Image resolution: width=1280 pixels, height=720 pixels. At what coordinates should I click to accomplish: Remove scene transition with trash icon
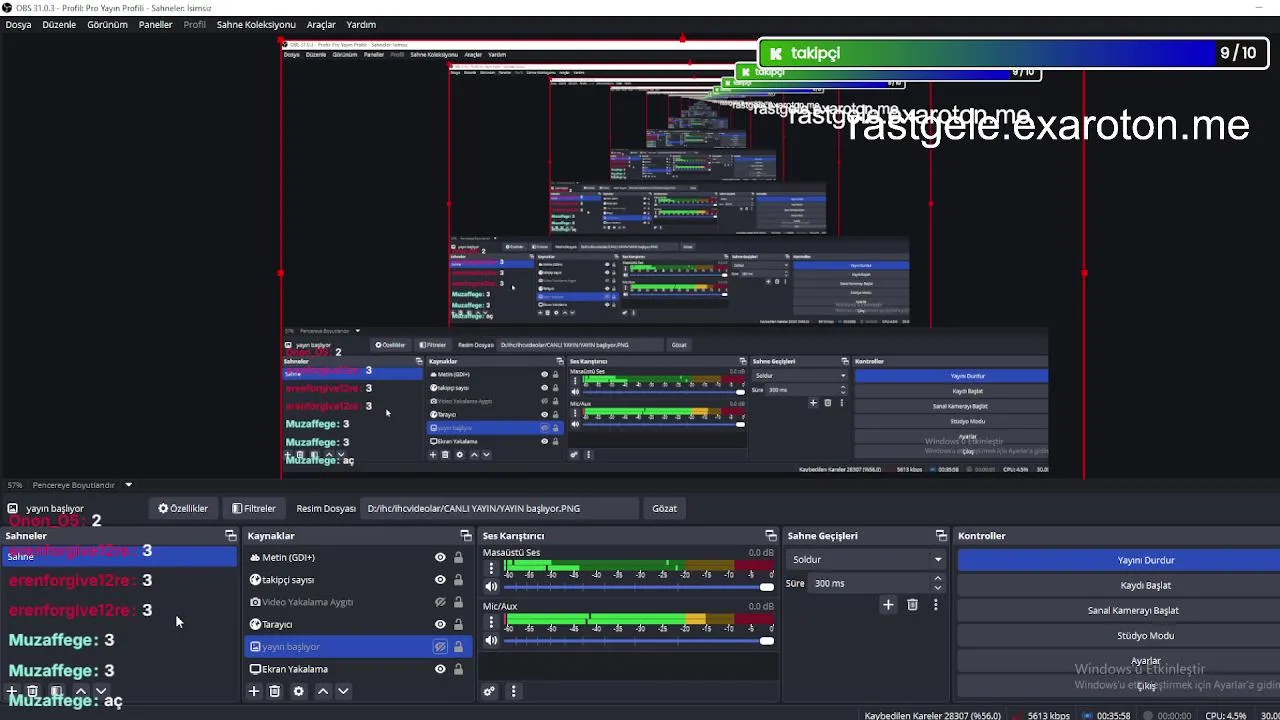point(912,604)
